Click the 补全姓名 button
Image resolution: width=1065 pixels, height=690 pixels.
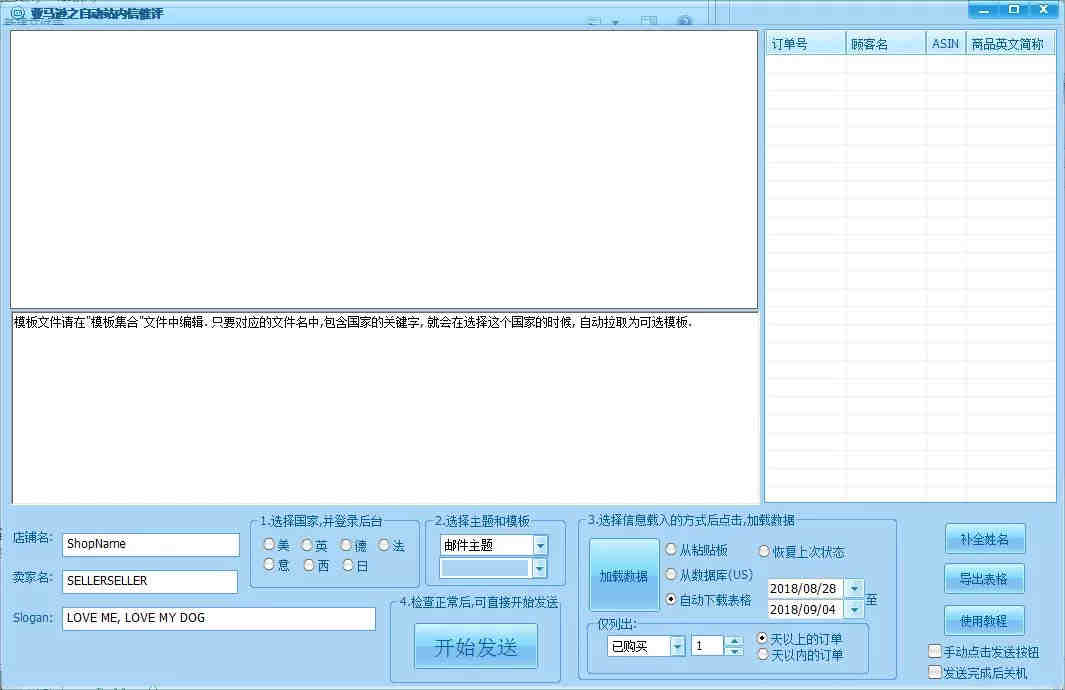984,539
